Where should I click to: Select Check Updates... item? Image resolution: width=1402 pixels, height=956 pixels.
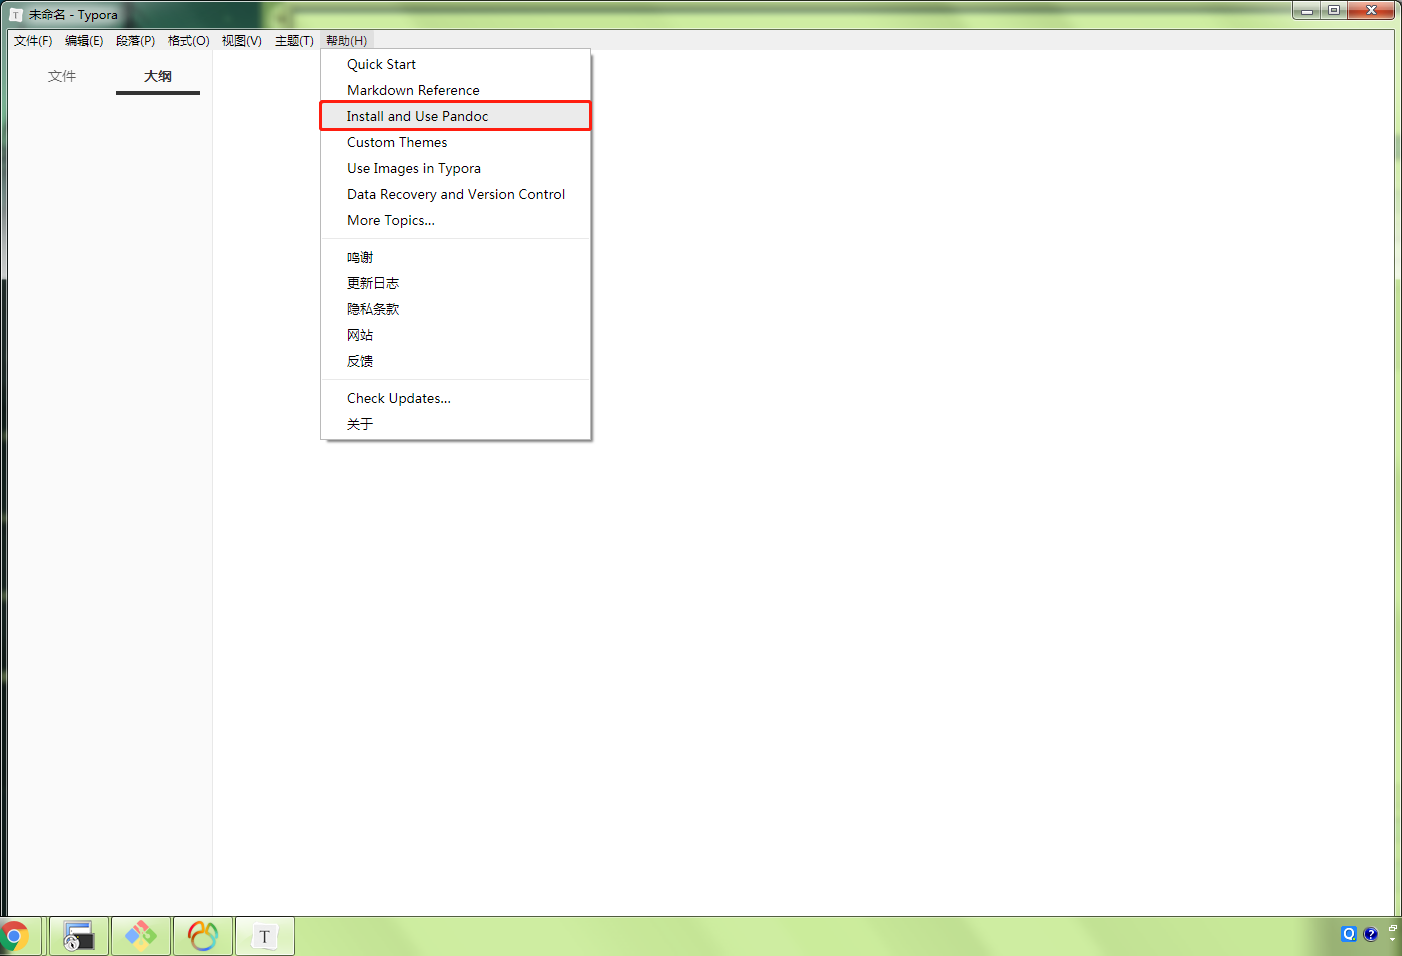pos(456,398)
